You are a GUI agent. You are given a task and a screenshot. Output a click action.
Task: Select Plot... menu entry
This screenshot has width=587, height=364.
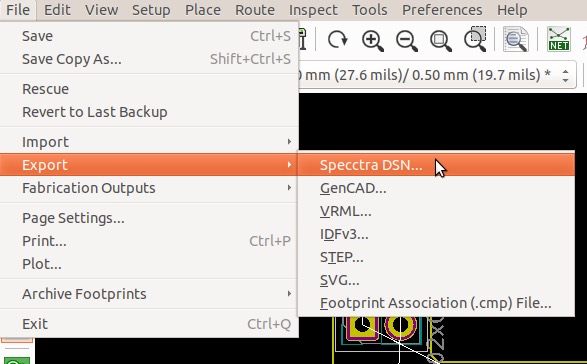click(149, 264)
